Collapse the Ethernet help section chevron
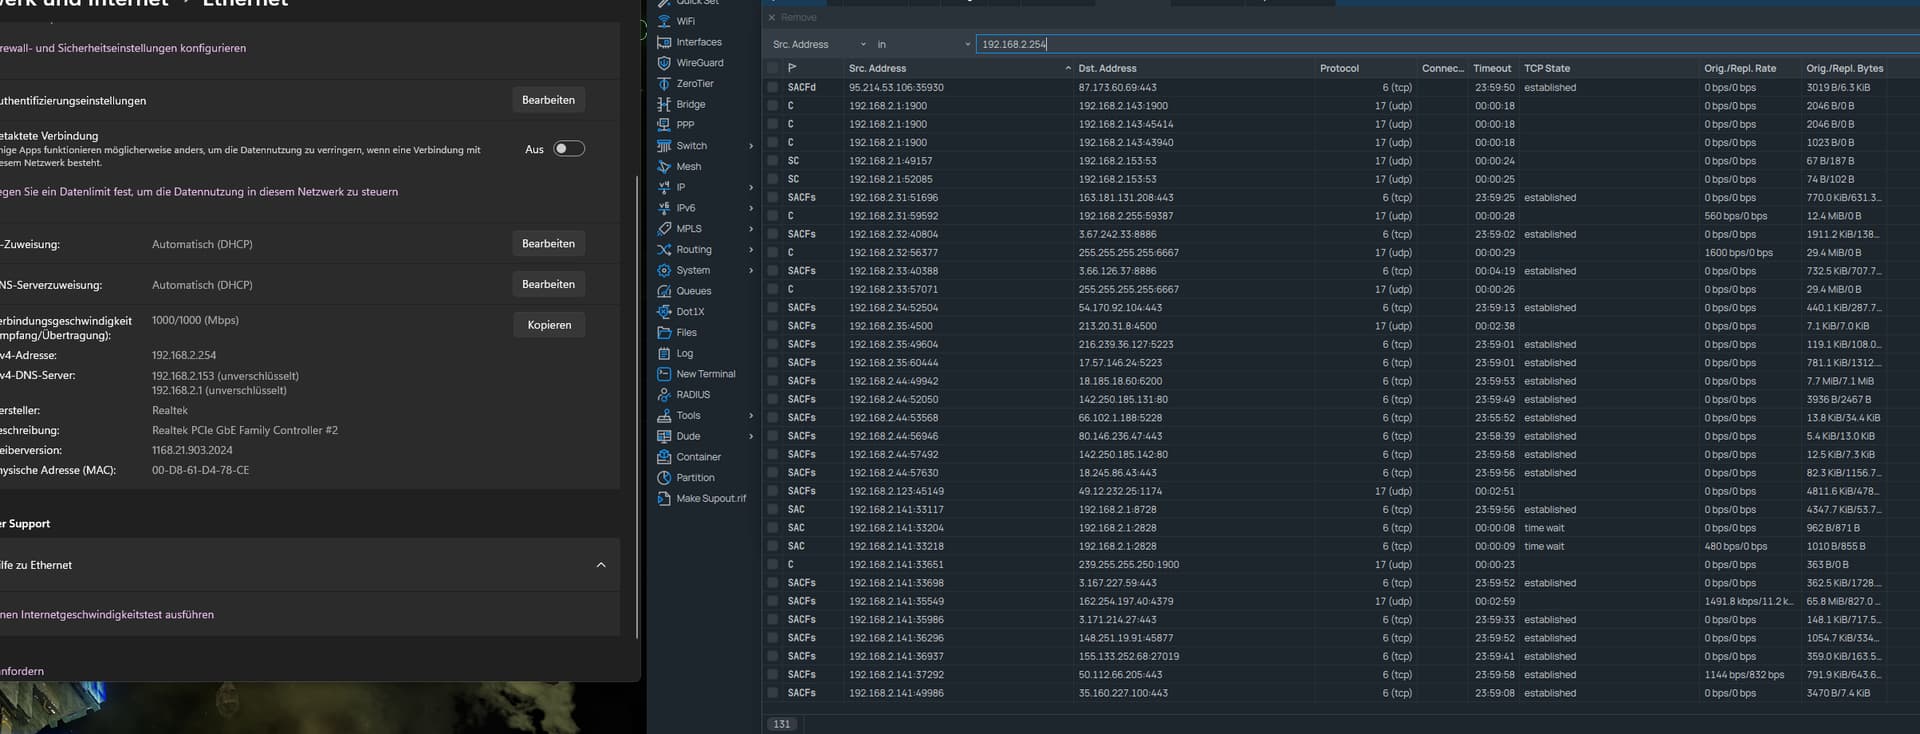The image size is (1920, 734). pyautogui.click(x=601, y=565)
